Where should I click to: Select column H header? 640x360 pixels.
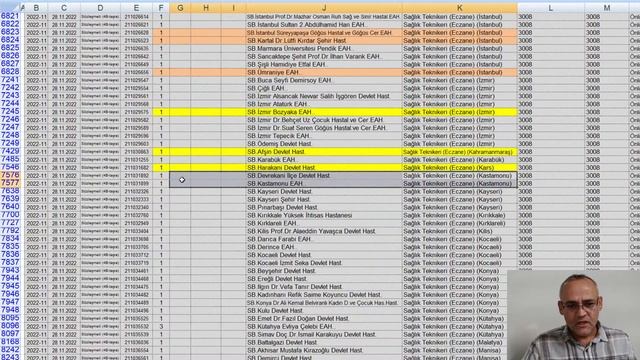pyautogui.click(x=206, y=8)
